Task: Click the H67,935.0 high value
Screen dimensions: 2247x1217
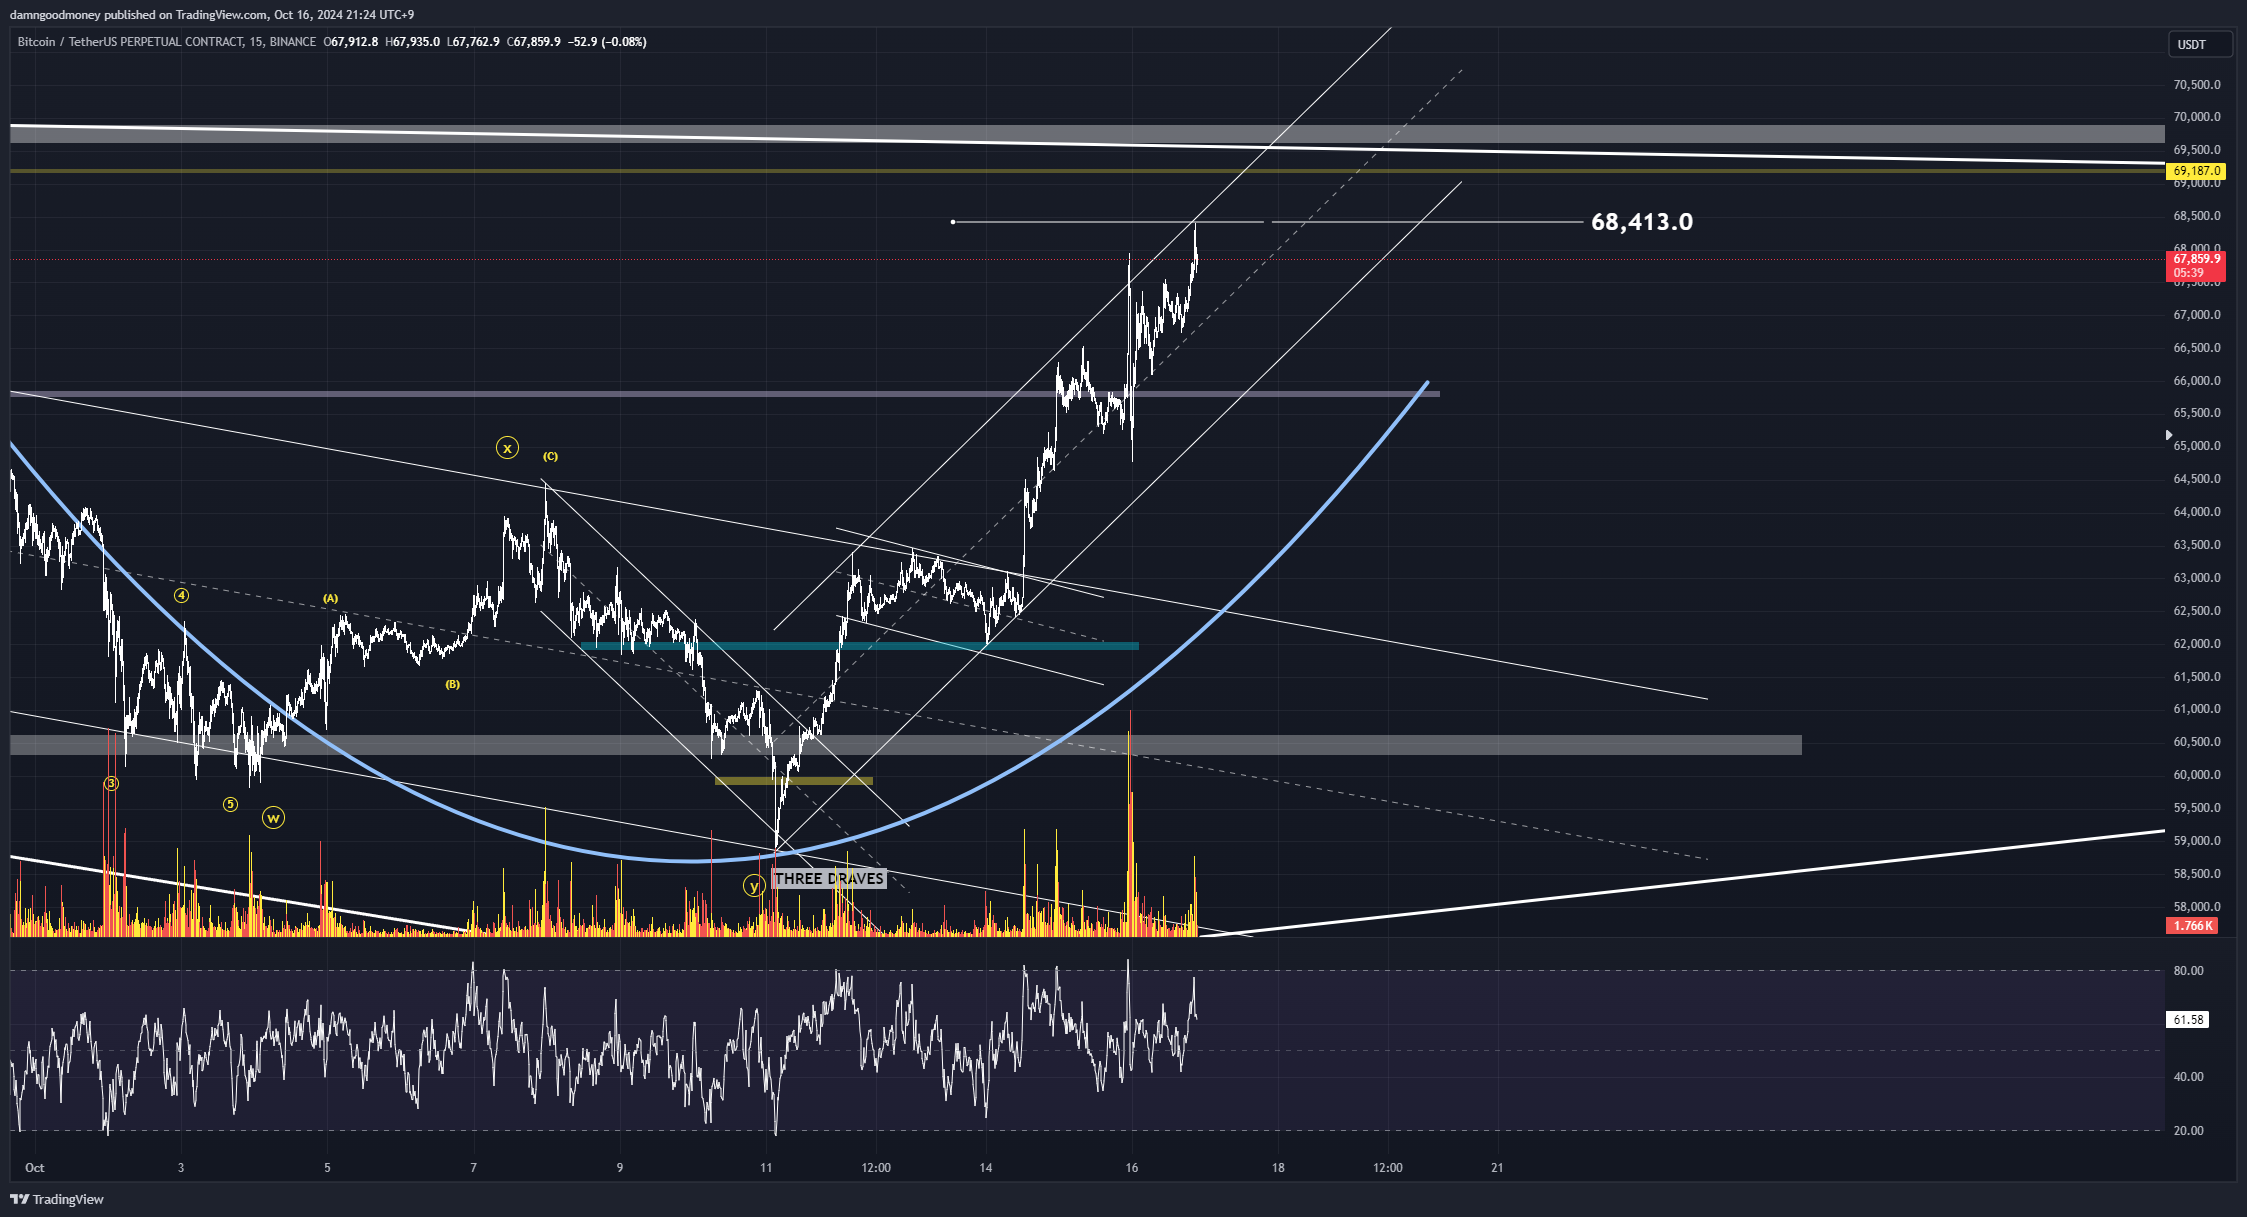Action: click(412, 42)
